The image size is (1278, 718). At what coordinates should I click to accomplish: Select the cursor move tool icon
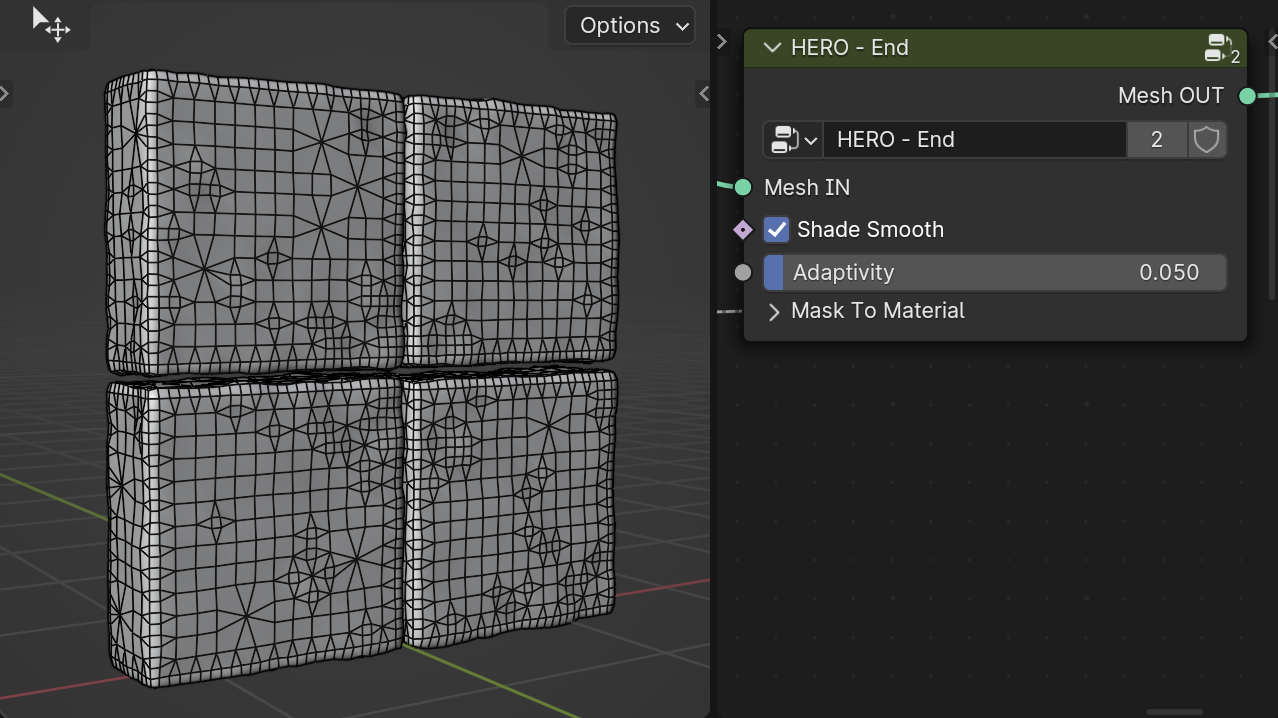[51, 24]
